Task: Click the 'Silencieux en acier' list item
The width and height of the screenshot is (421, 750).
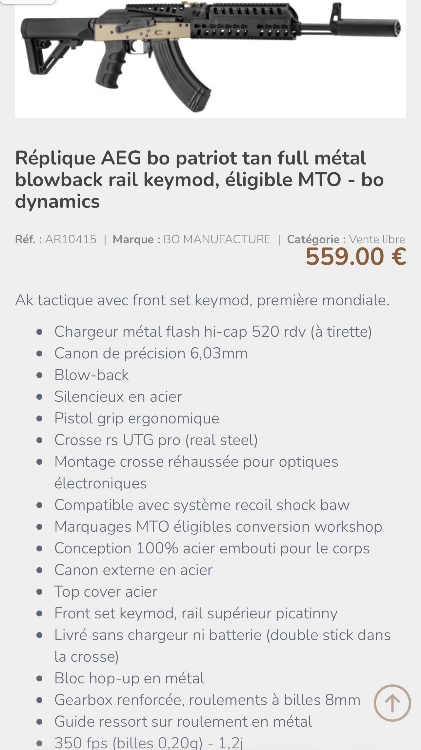Action: pos(118,397)
